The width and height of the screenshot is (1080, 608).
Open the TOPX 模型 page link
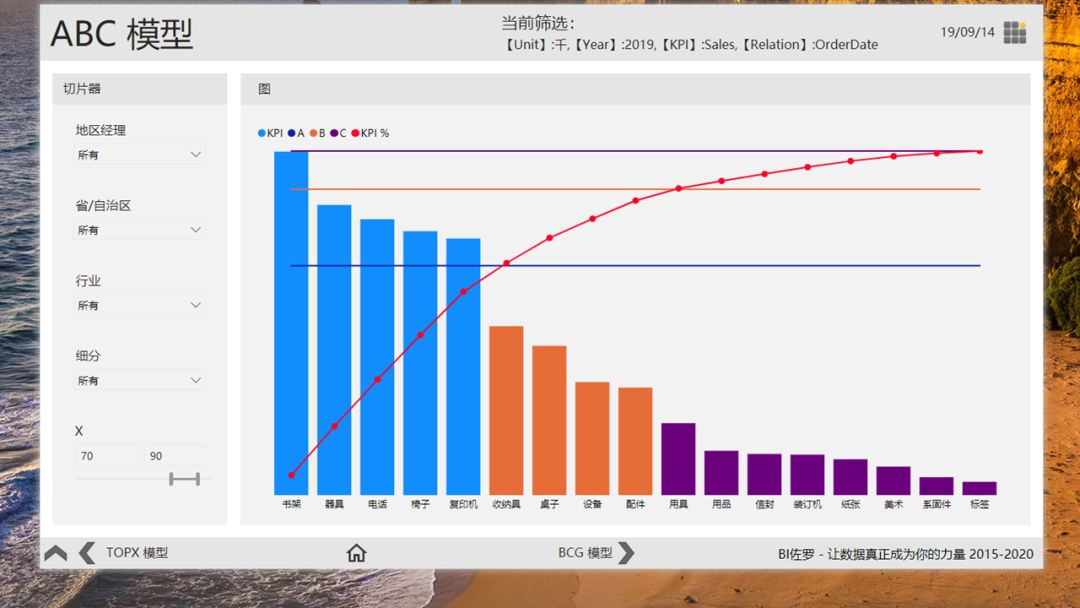[136, 553]
